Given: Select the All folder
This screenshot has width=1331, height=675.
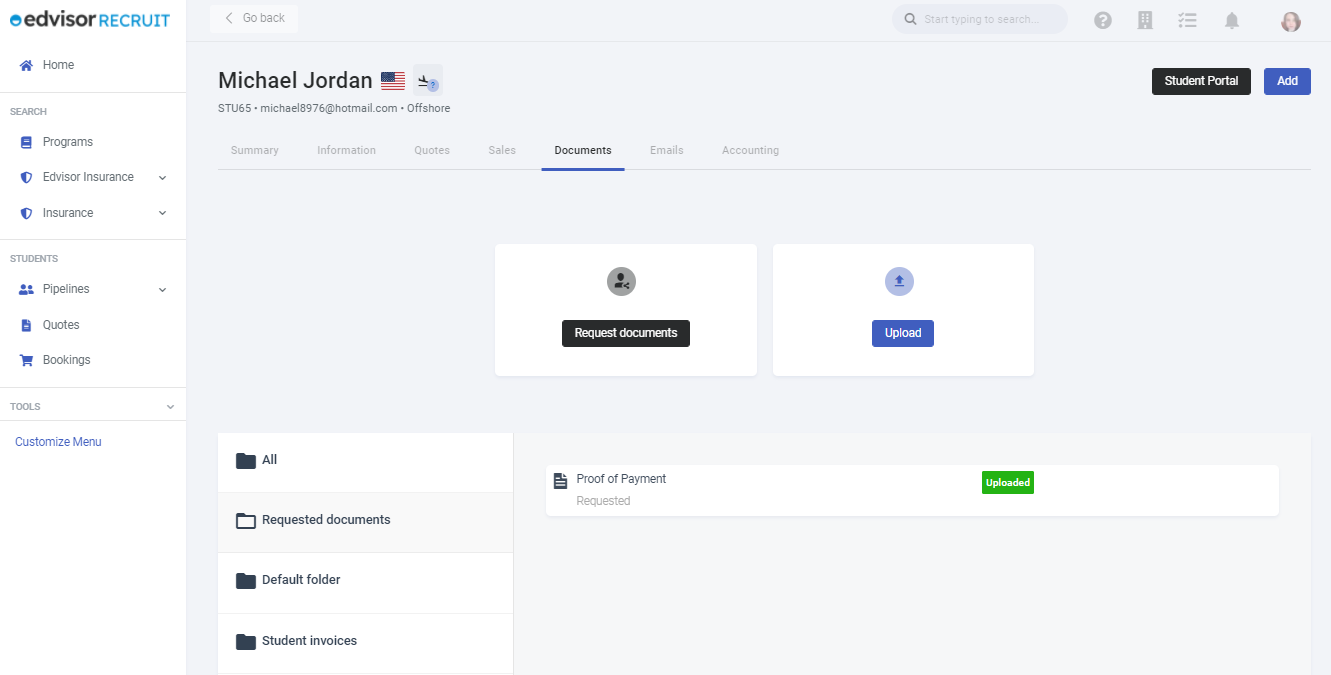Looking at the screenshot, I should click(x=366, y=461).
